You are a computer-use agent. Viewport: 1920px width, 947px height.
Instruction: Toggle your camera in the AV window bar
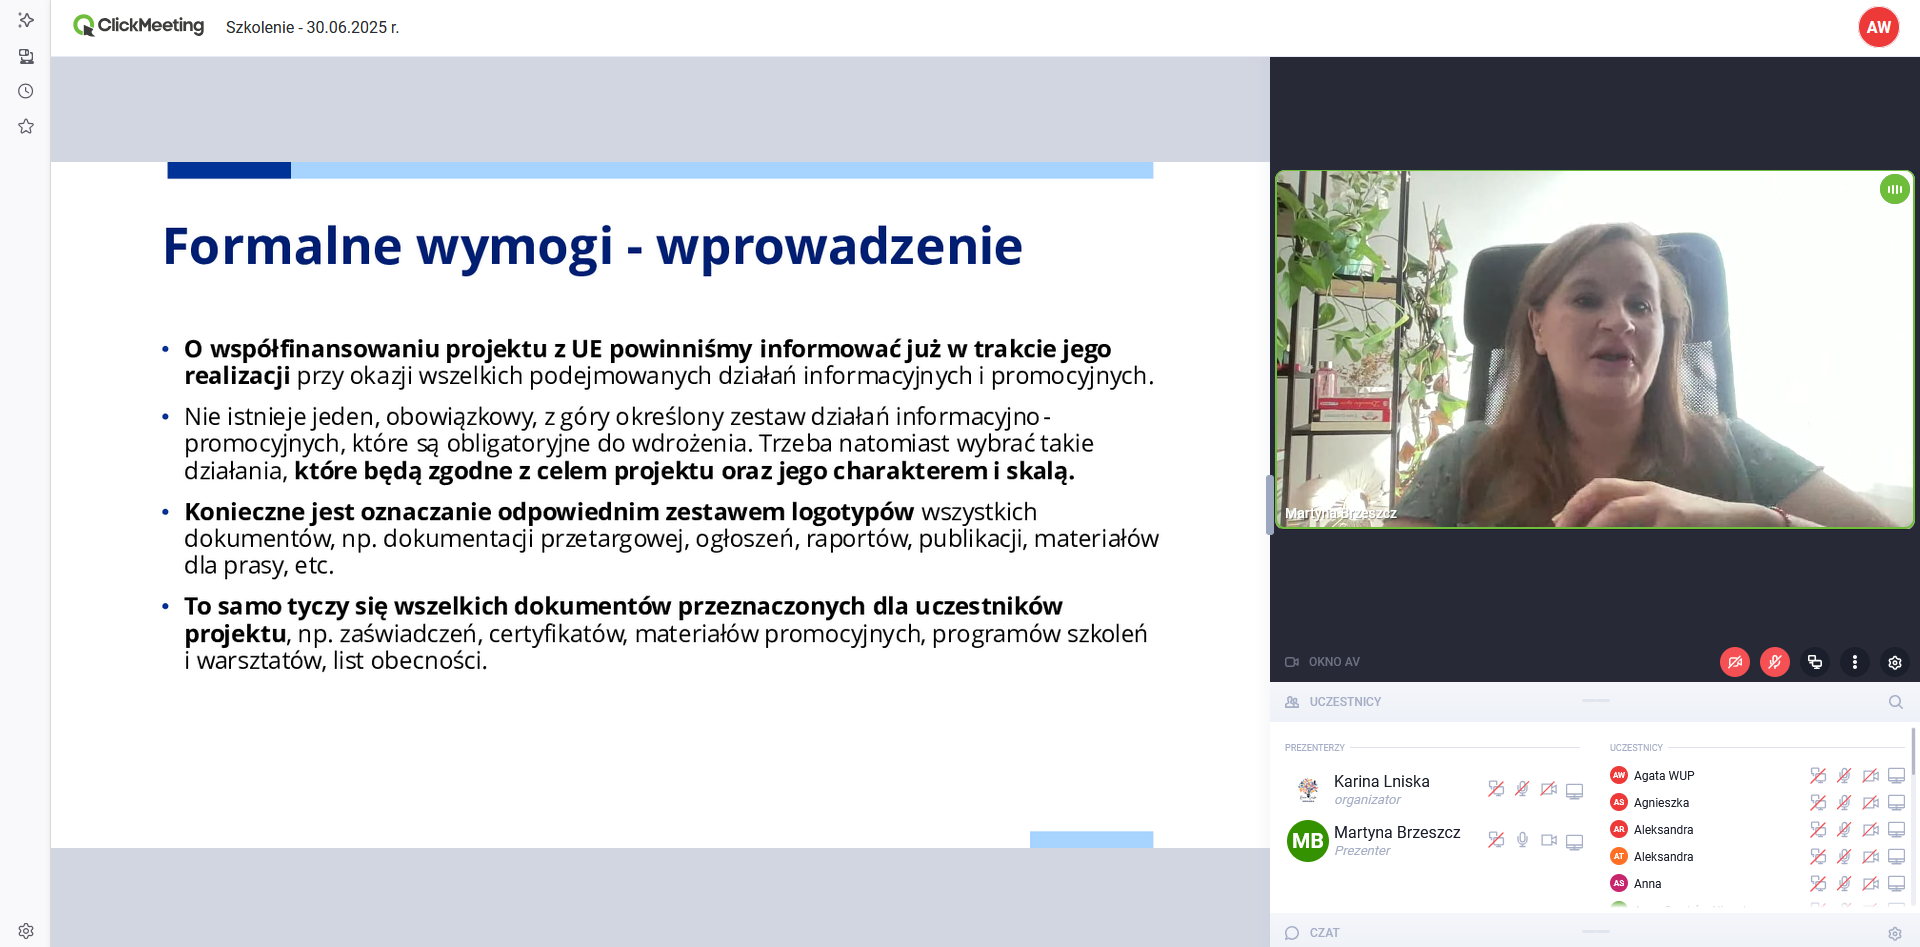pyautogui.click(x=1735, y=662)
